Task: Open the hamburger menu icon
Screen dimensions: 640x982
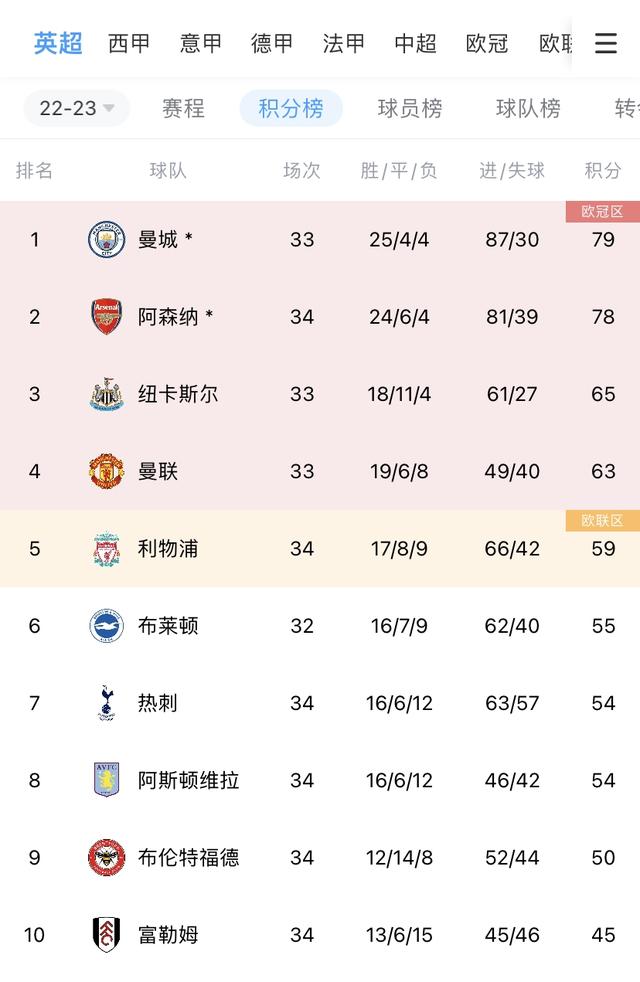Action: (x=605, y=43)
